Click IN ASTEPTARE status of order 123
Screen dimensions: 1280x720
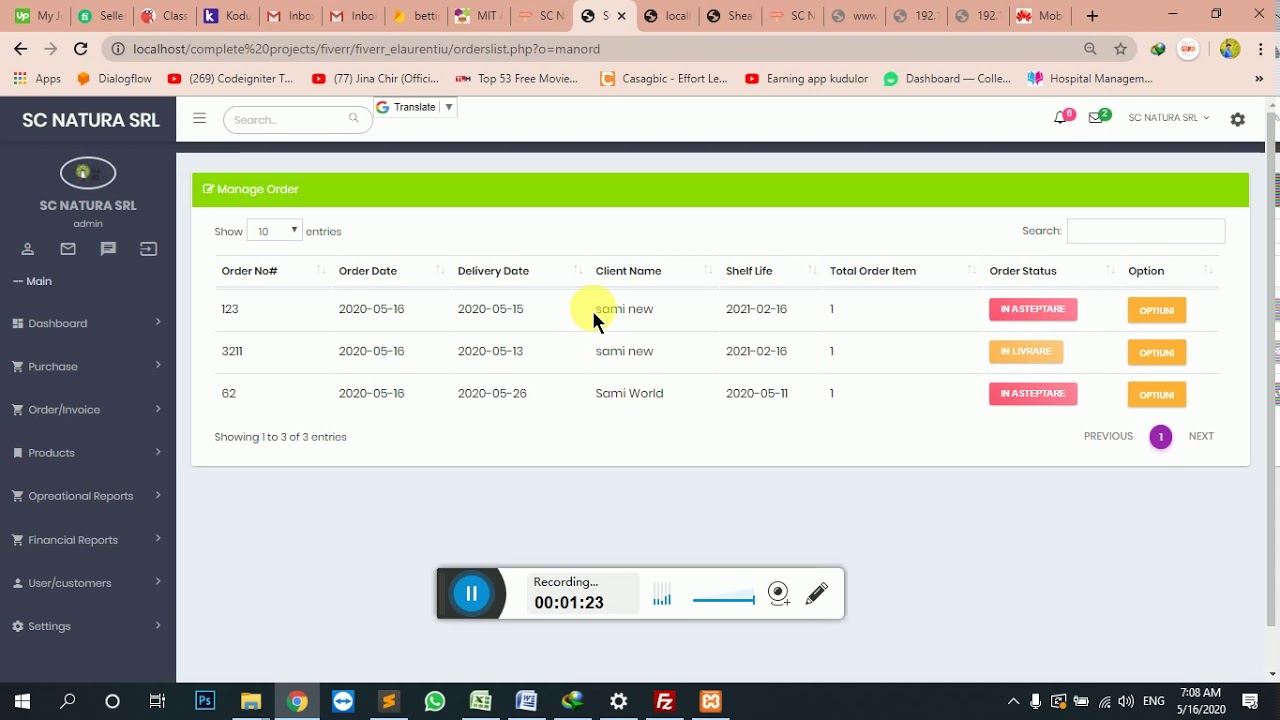click(x=1033, y=309)
